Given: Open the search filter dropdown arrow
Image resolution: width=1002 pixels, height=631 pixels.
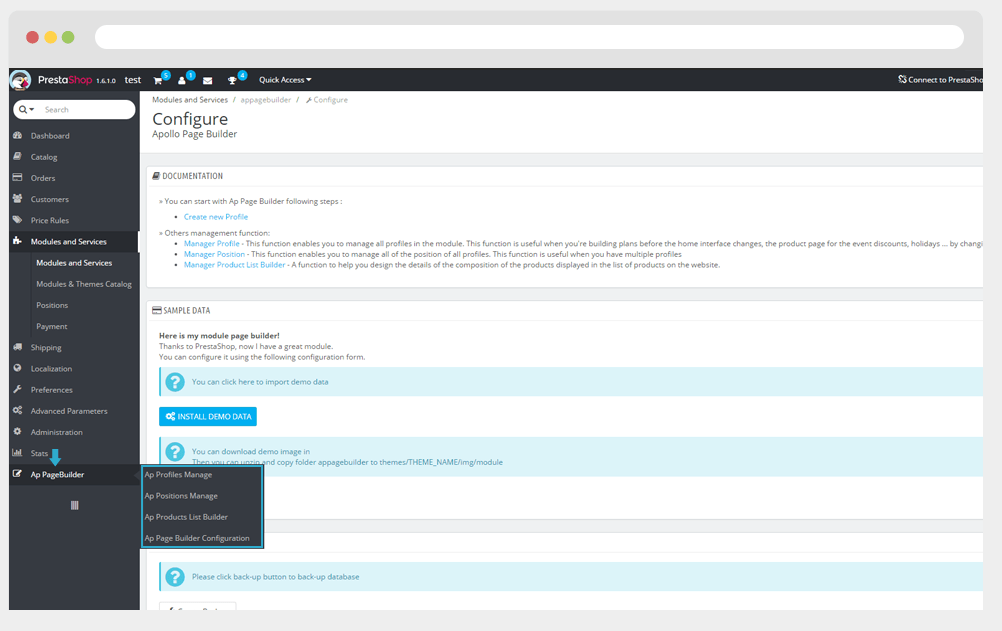Looking at the screenshot, I should click(27, 110).
